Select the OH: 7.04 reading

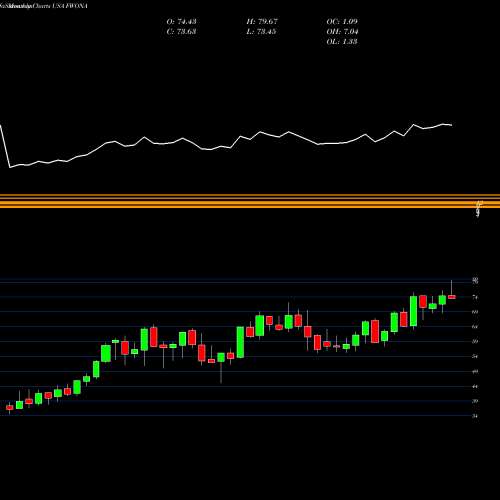tap(342, 32)
